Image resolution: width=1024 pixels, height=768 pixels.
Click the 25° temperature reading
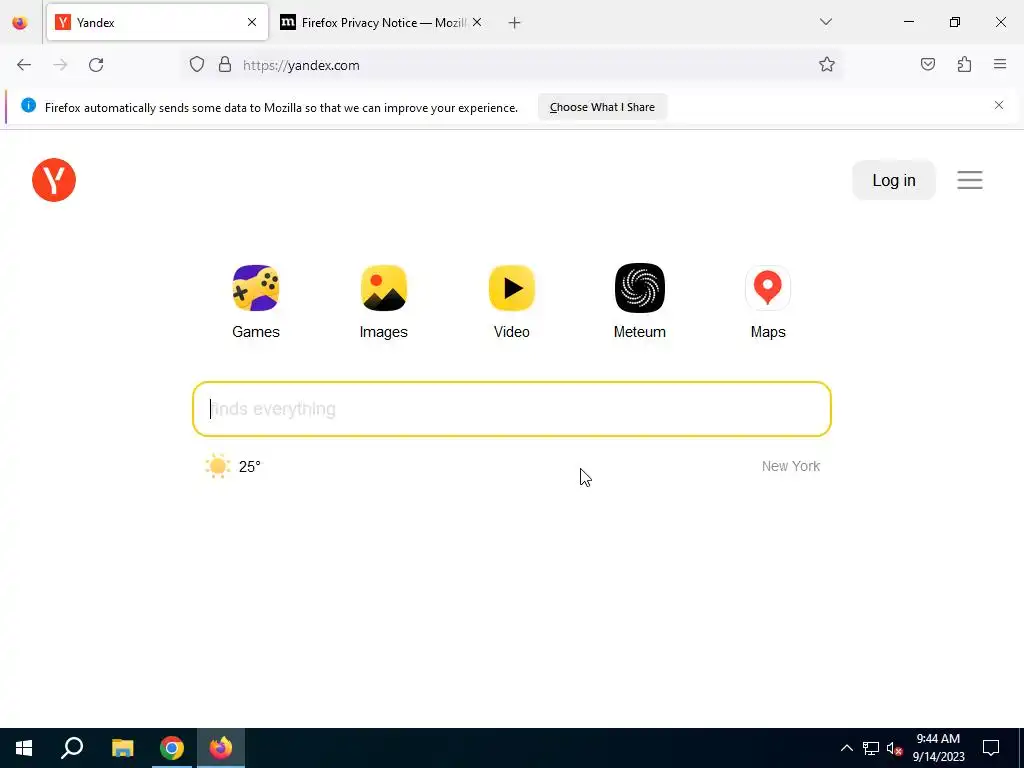click(x=249, y=466)
